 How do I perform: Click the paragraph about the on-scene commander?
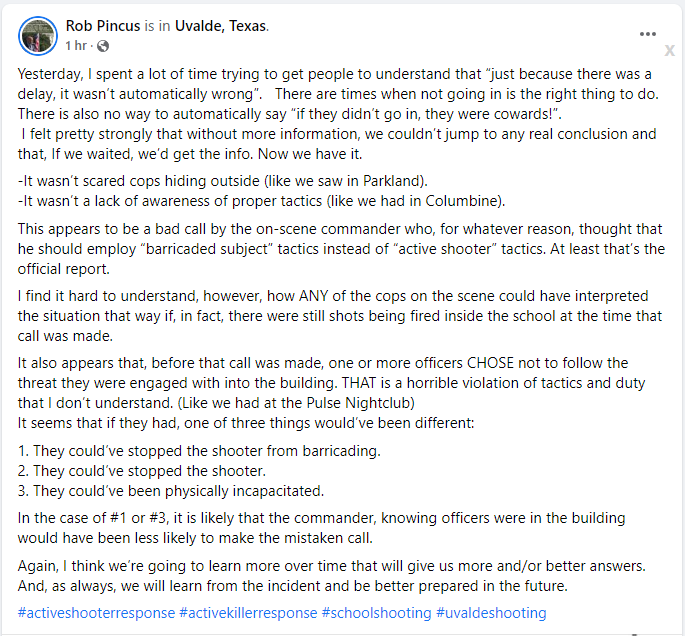click(x=341, y=249)
